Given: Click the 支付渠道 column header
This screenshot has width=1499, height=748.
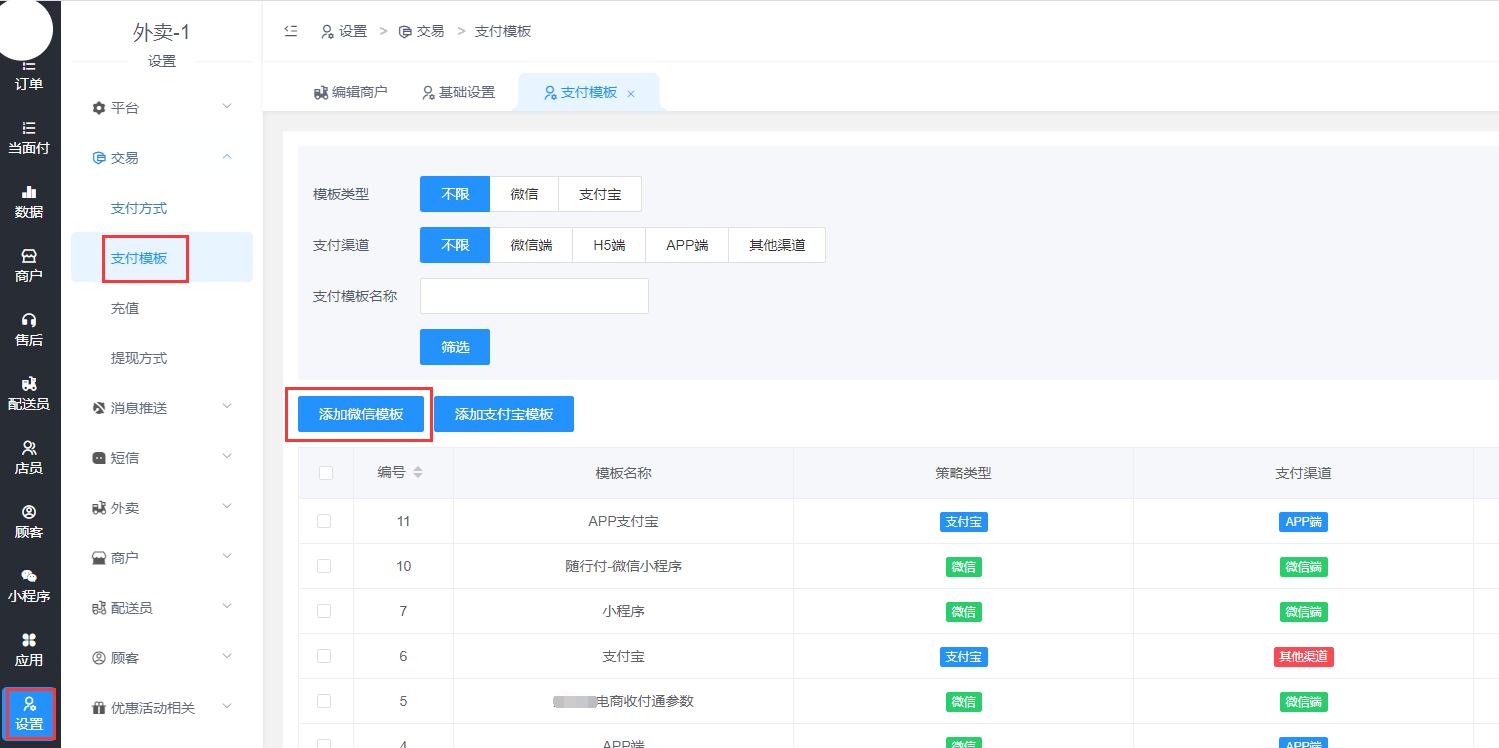Looking at the screenshot, I should click(1303, 473).
